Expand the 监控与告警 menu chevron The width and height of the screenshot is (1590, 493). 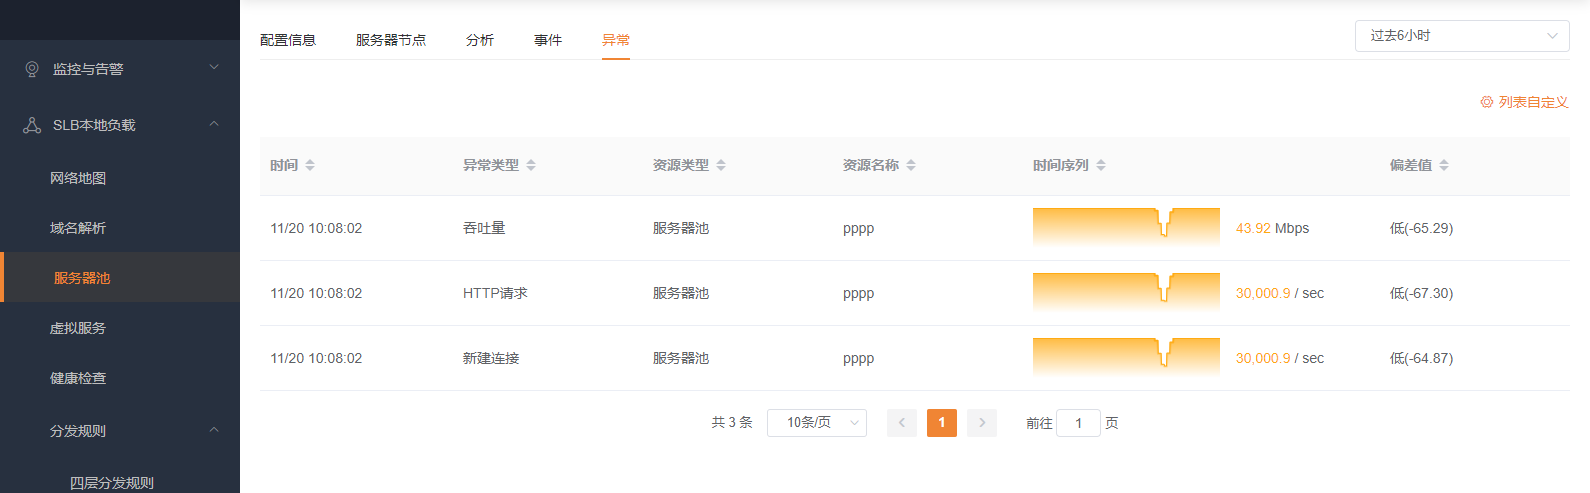pos(213,68)
